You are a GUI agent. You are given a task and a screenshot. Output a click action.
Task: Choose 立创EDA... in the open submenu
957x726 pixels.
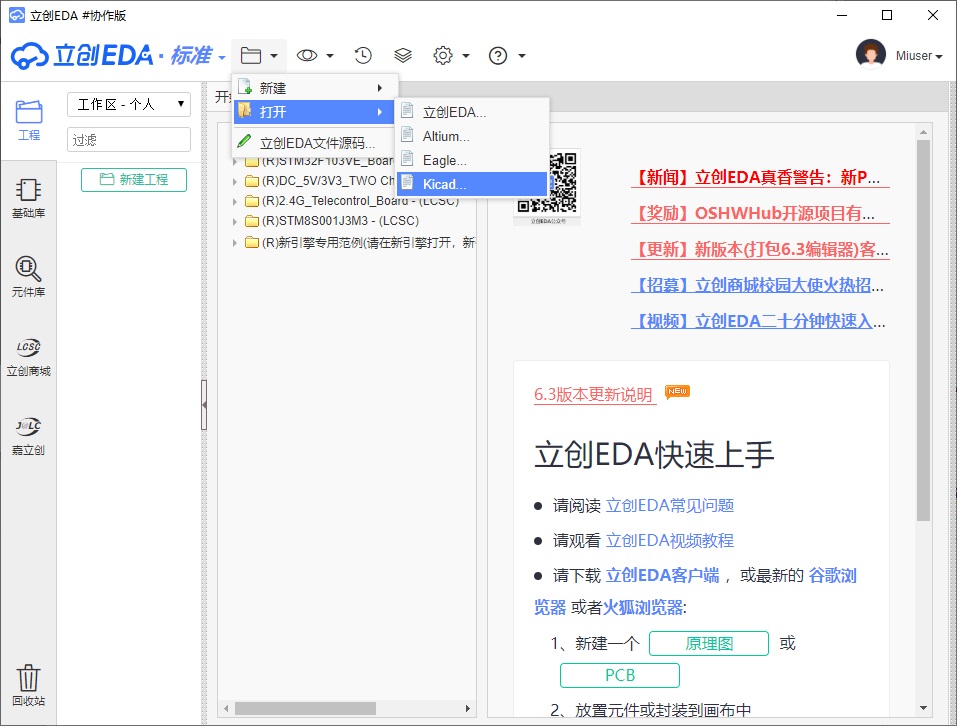tap(472, 112)
